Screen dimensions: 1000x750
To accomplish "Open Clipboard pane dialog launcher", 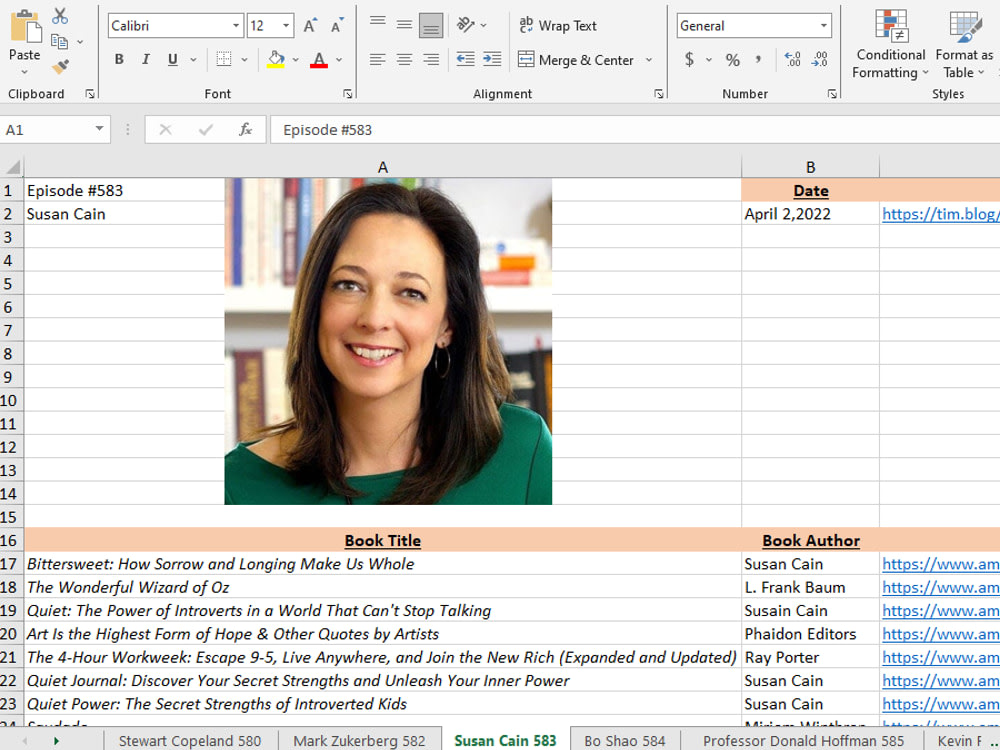I will pyautogui.click(x=90, y=94).
